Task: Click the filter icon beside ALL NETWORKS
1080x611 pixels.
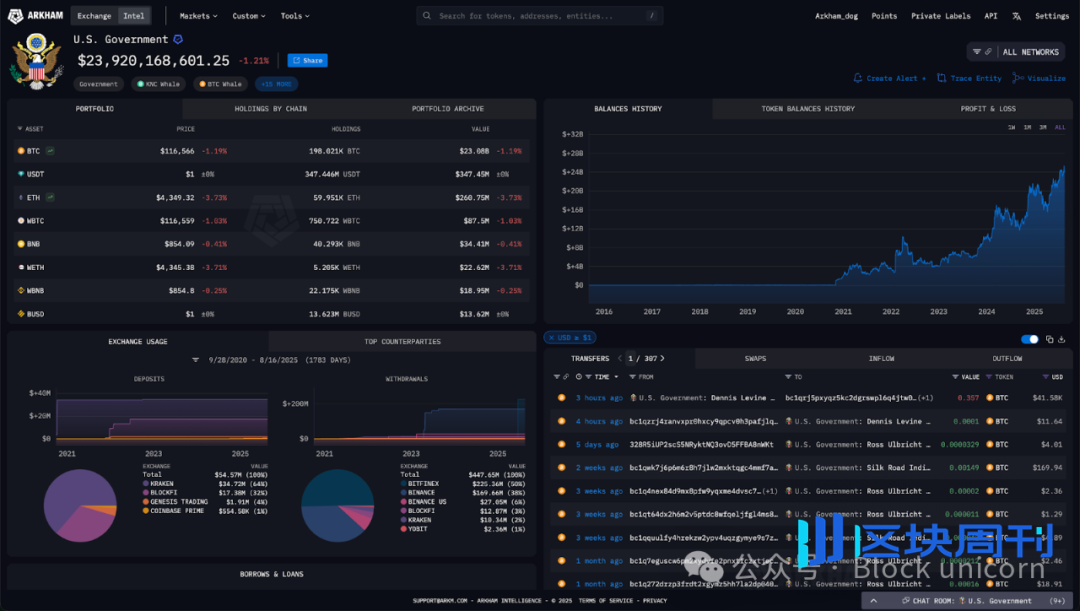Action: pos(977,52)
